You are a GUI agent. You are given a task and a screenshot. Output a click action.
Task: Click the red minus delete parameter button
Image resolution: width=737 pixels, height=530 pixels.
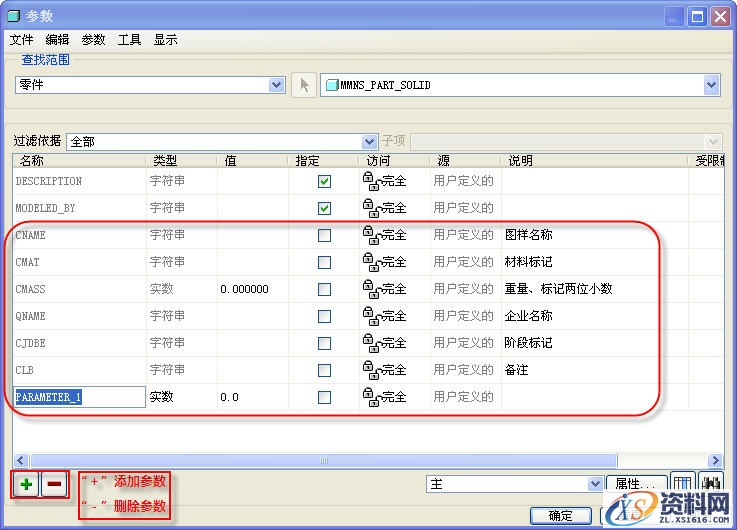click(x=54, y=484)
